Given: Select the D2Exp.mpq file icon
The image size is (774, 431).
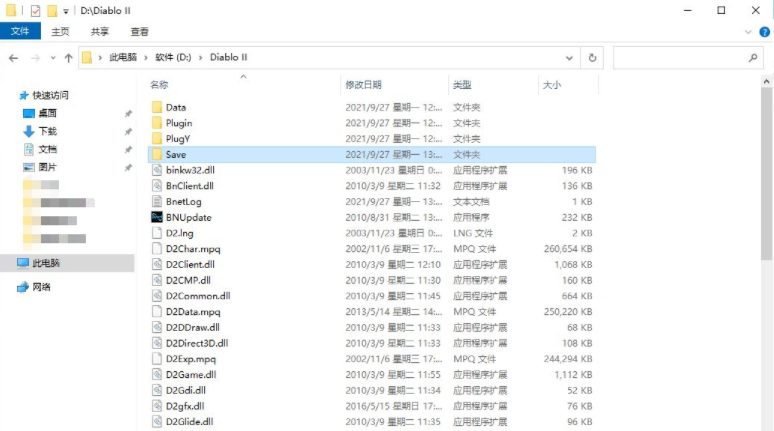Looking at the screenshot, I should pos(157,359).
